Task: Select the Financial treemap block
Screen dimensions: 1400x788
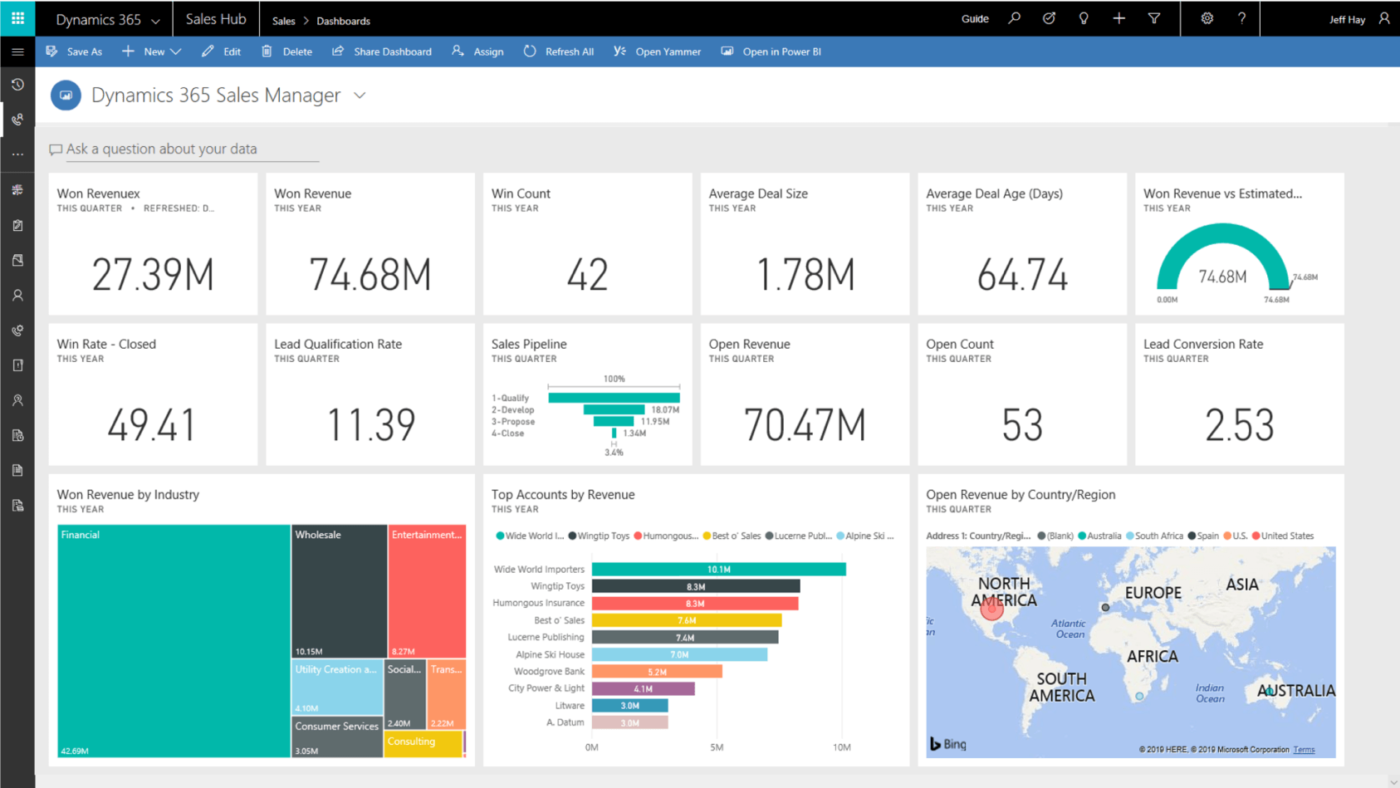Action: (174, 641)
